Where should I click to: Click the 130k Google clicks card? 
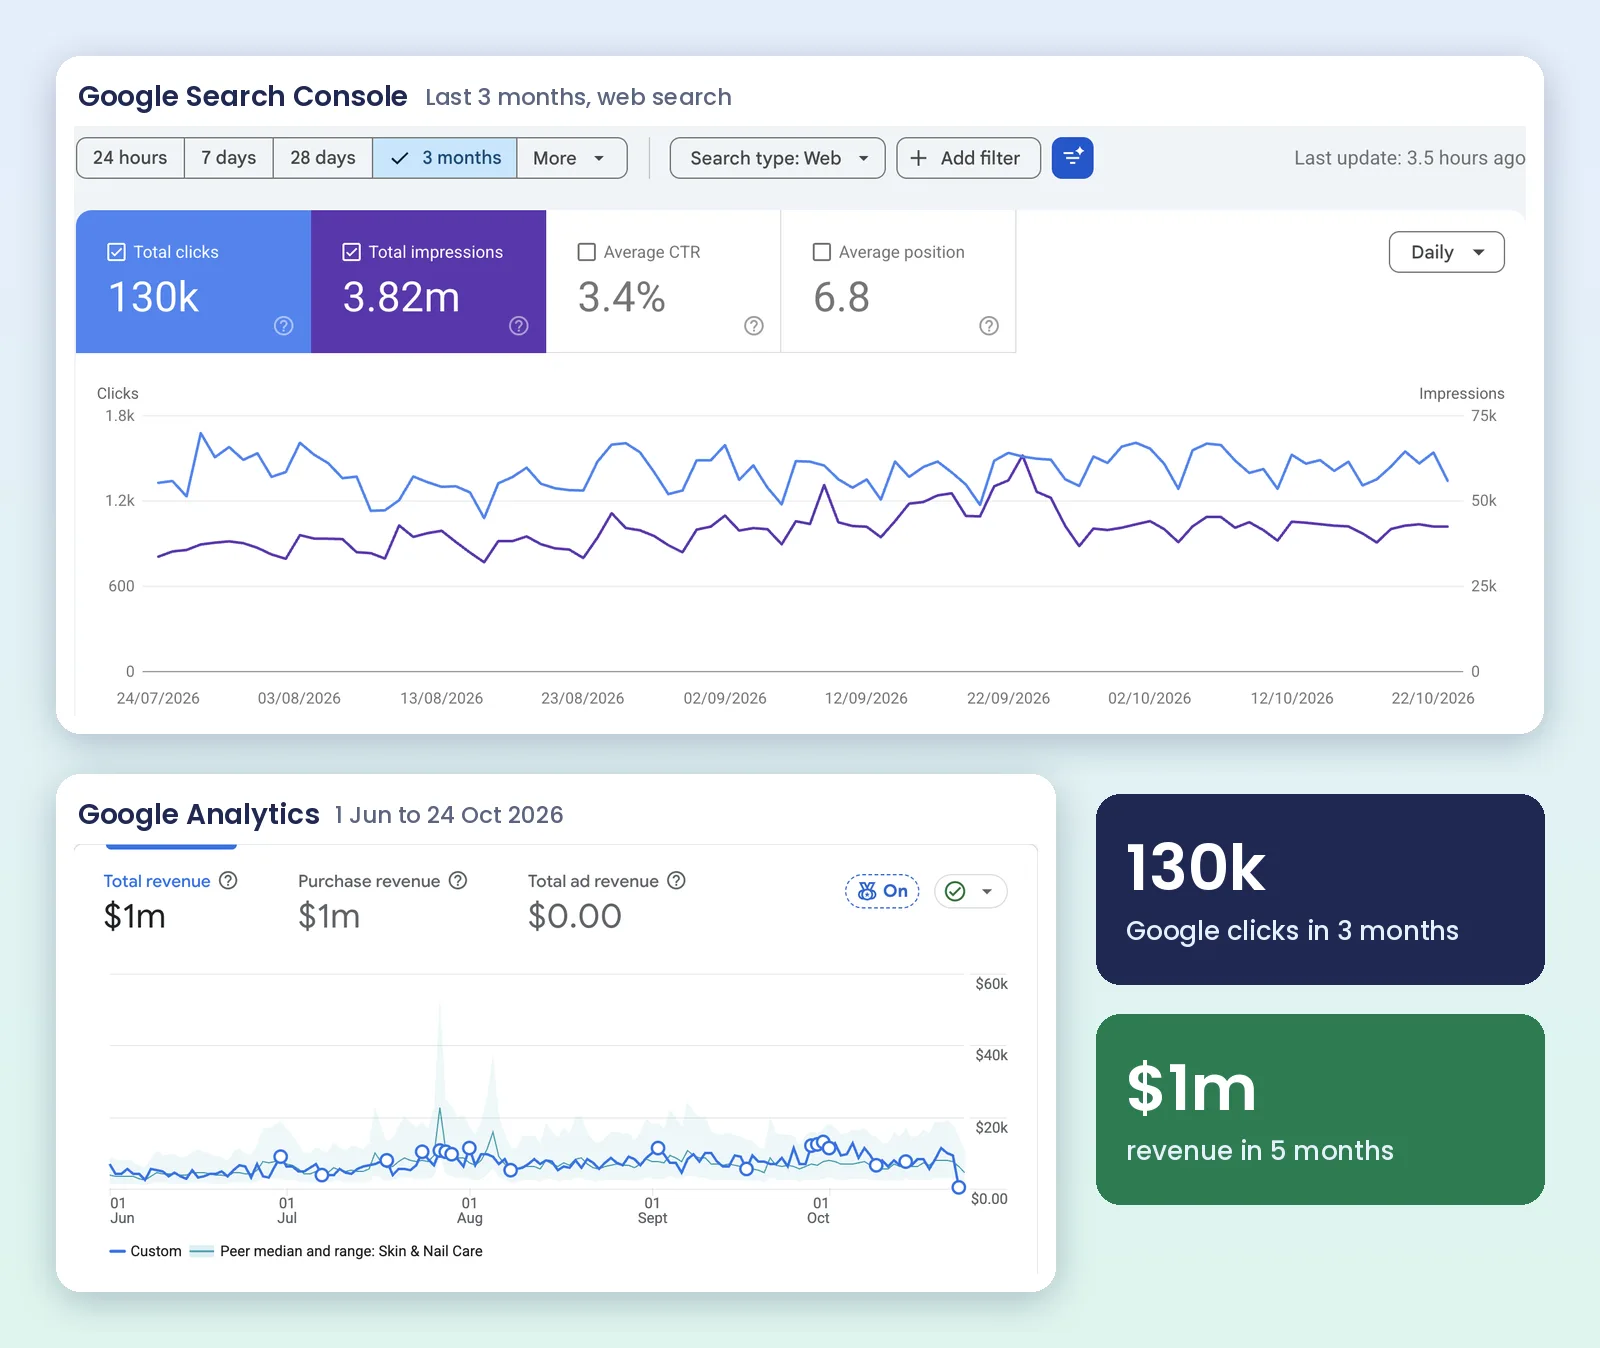[x=1320, y=889]
